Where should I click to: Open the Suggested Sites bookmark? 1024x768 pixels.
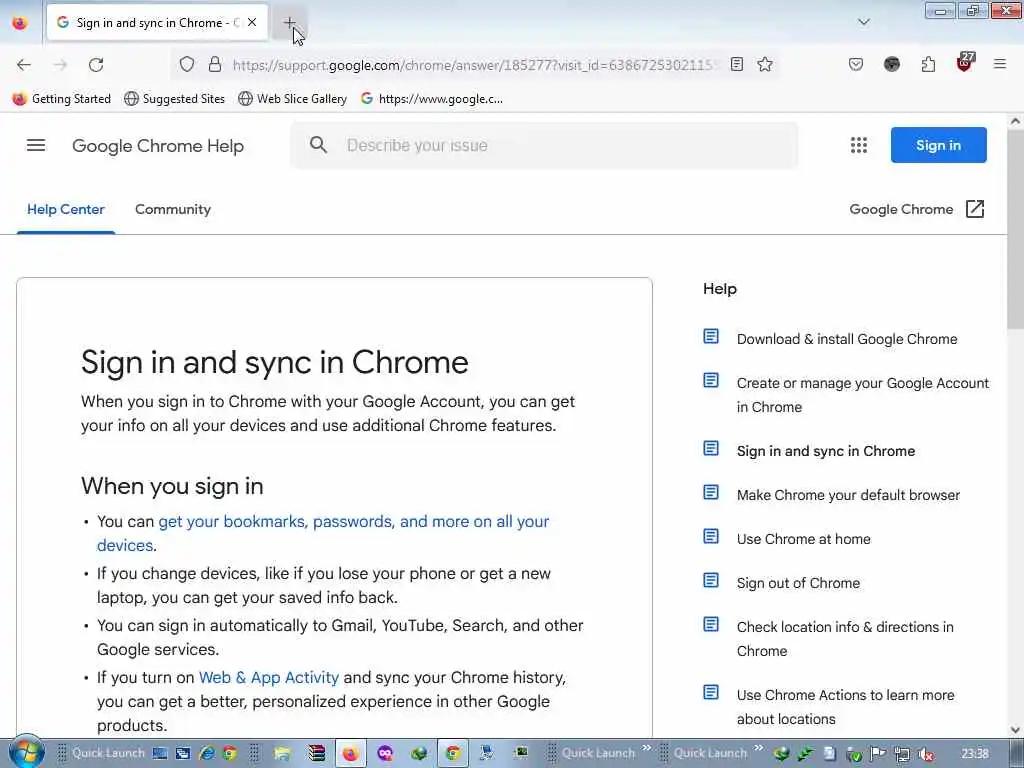[174, 99]
